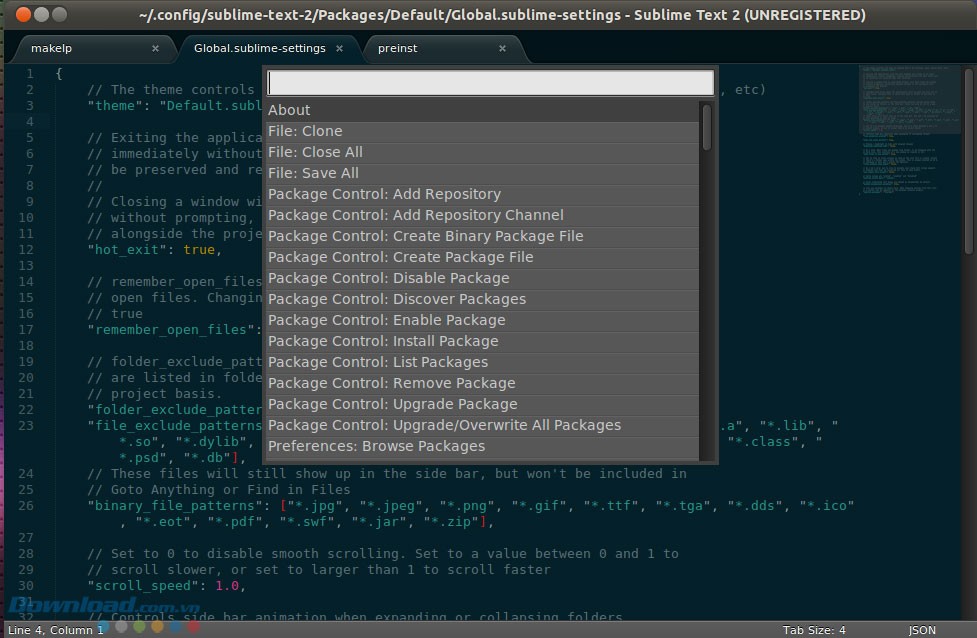The width and height of the screenshot is (977, 638).
Task: Click the red window close button
Action: click(x=22, y=15)
